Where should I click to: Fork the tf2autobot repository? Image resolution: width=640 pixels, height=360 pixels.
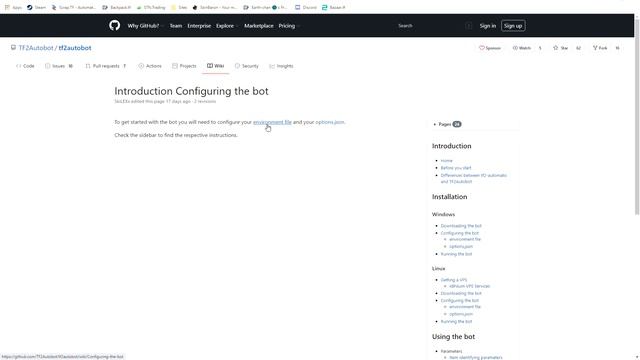(x=600, y=48)
